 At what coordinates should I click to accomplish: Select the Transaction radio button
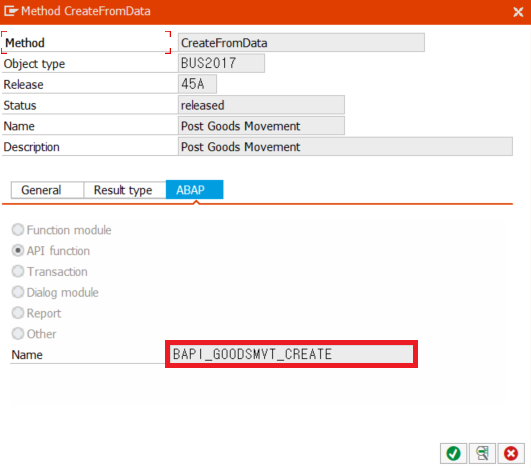click(18, 271)
